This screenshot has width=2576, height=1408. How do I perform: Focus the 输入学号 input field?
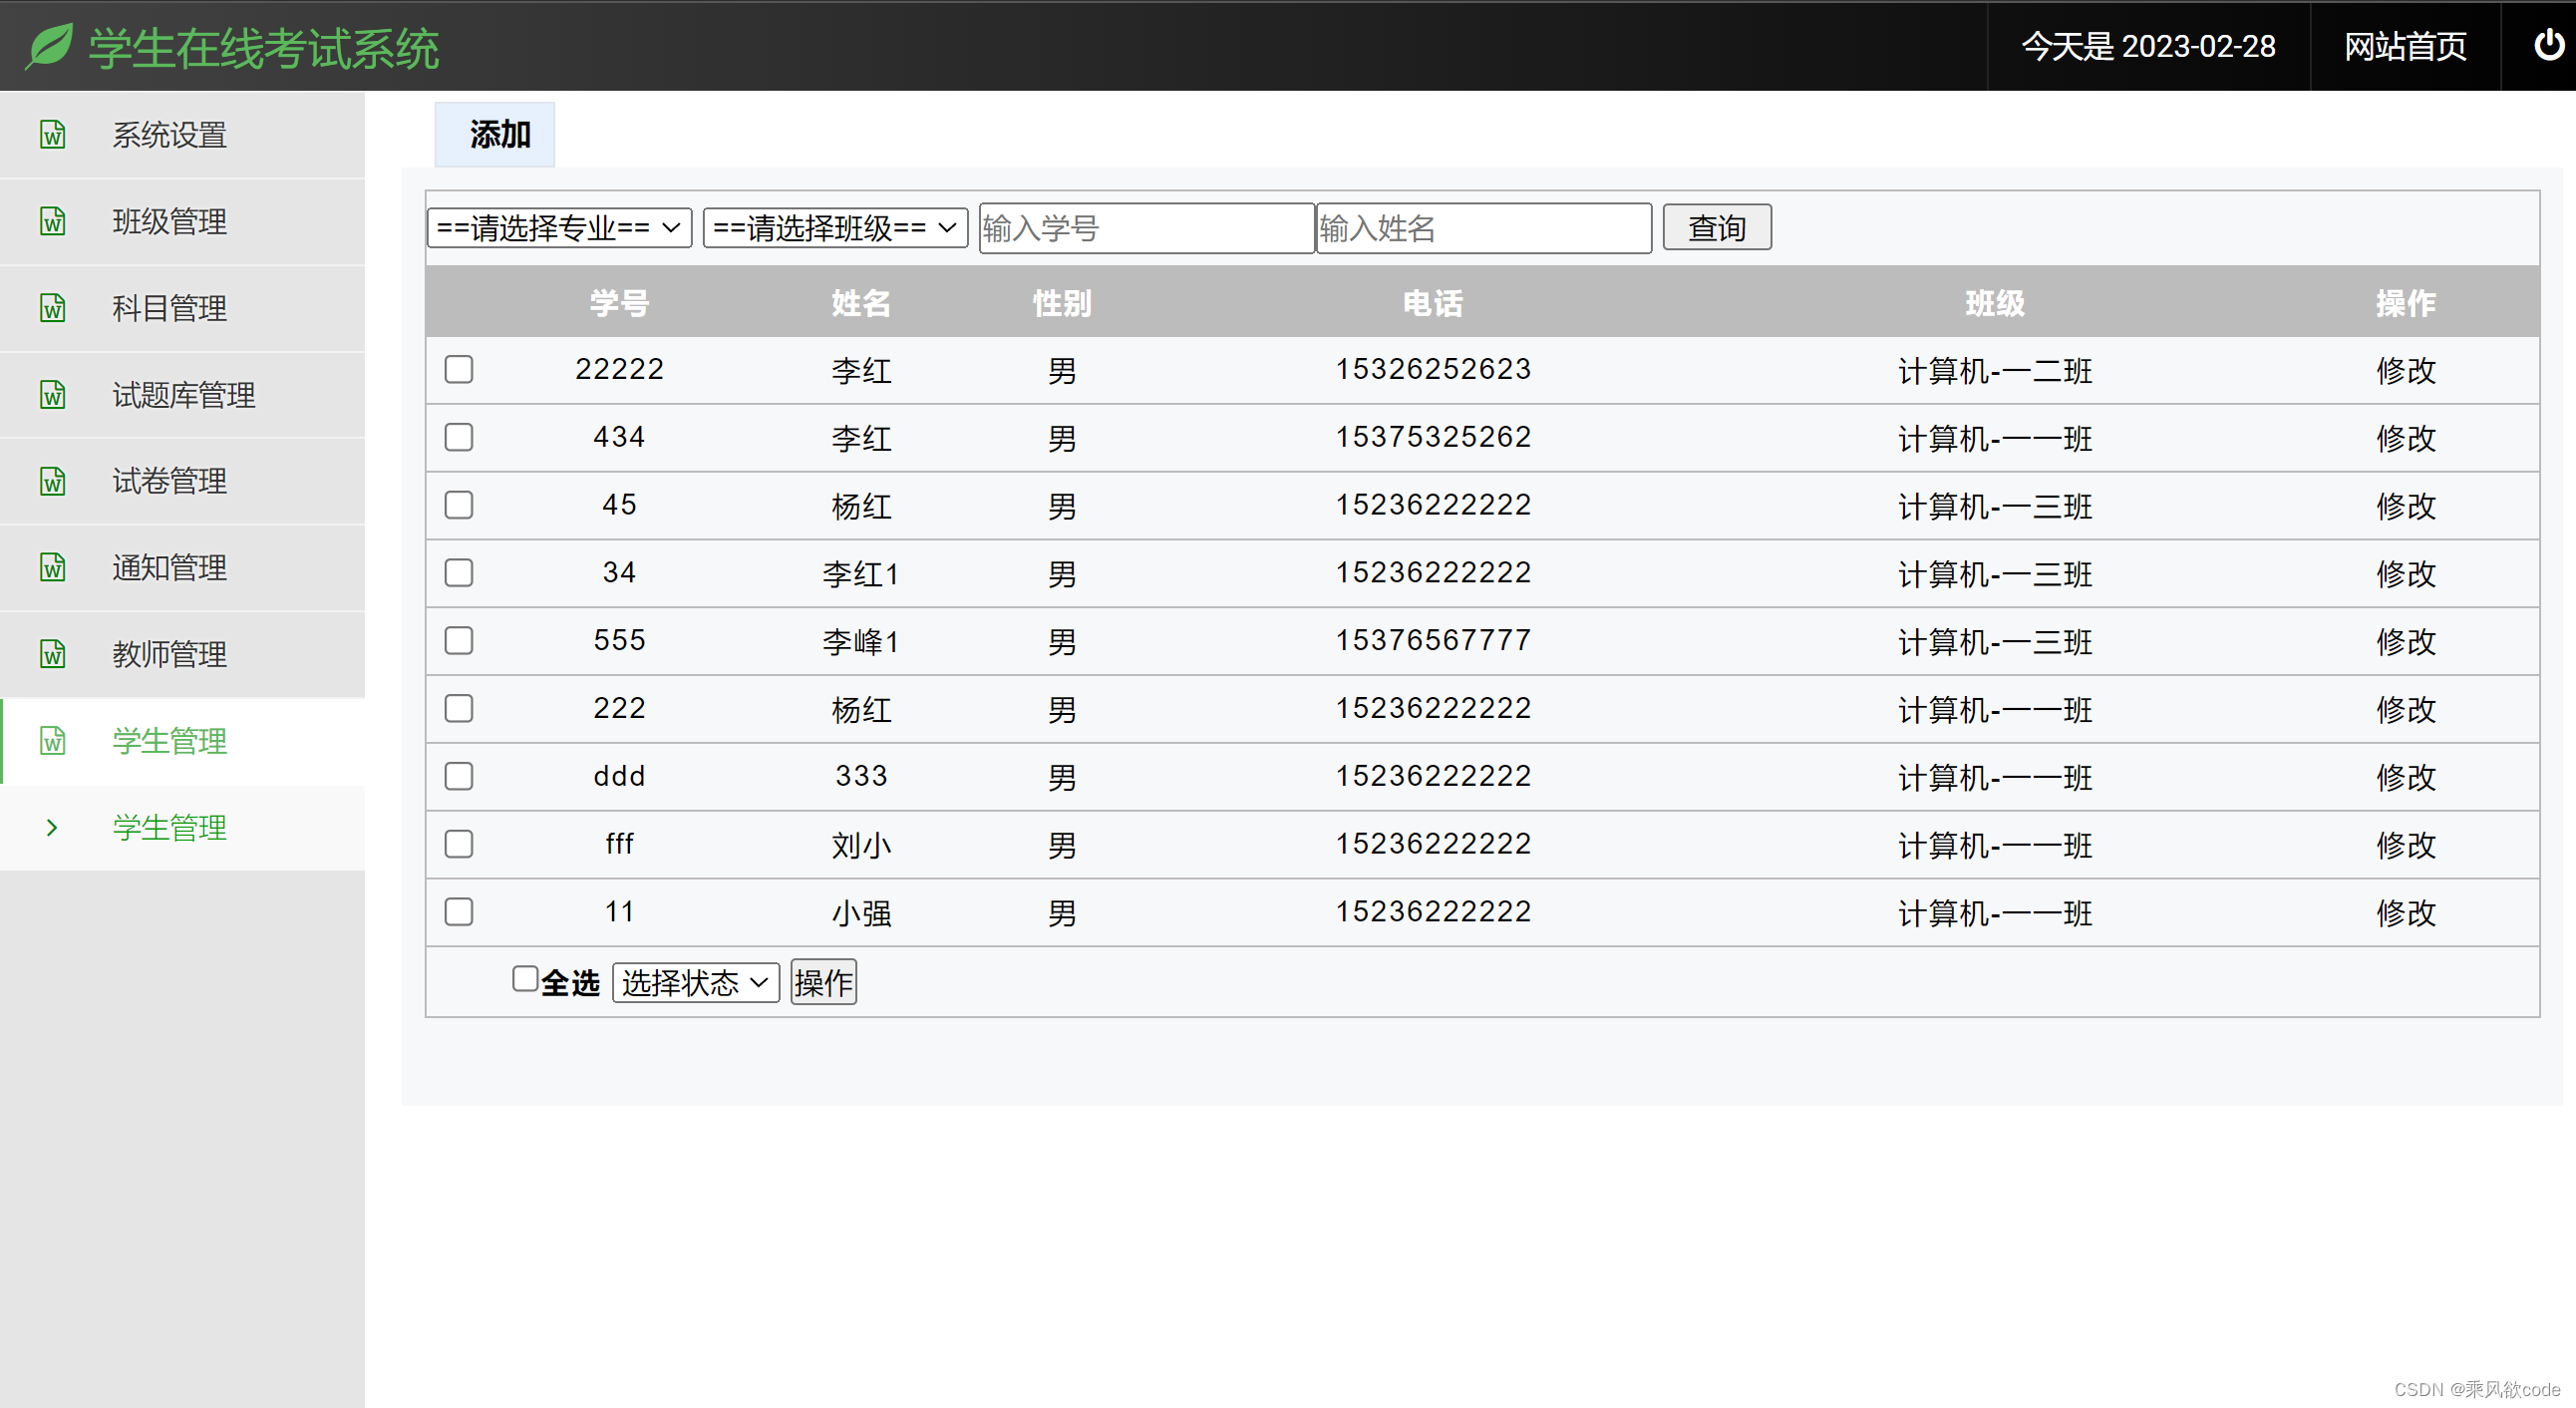tap(1146, 228)
